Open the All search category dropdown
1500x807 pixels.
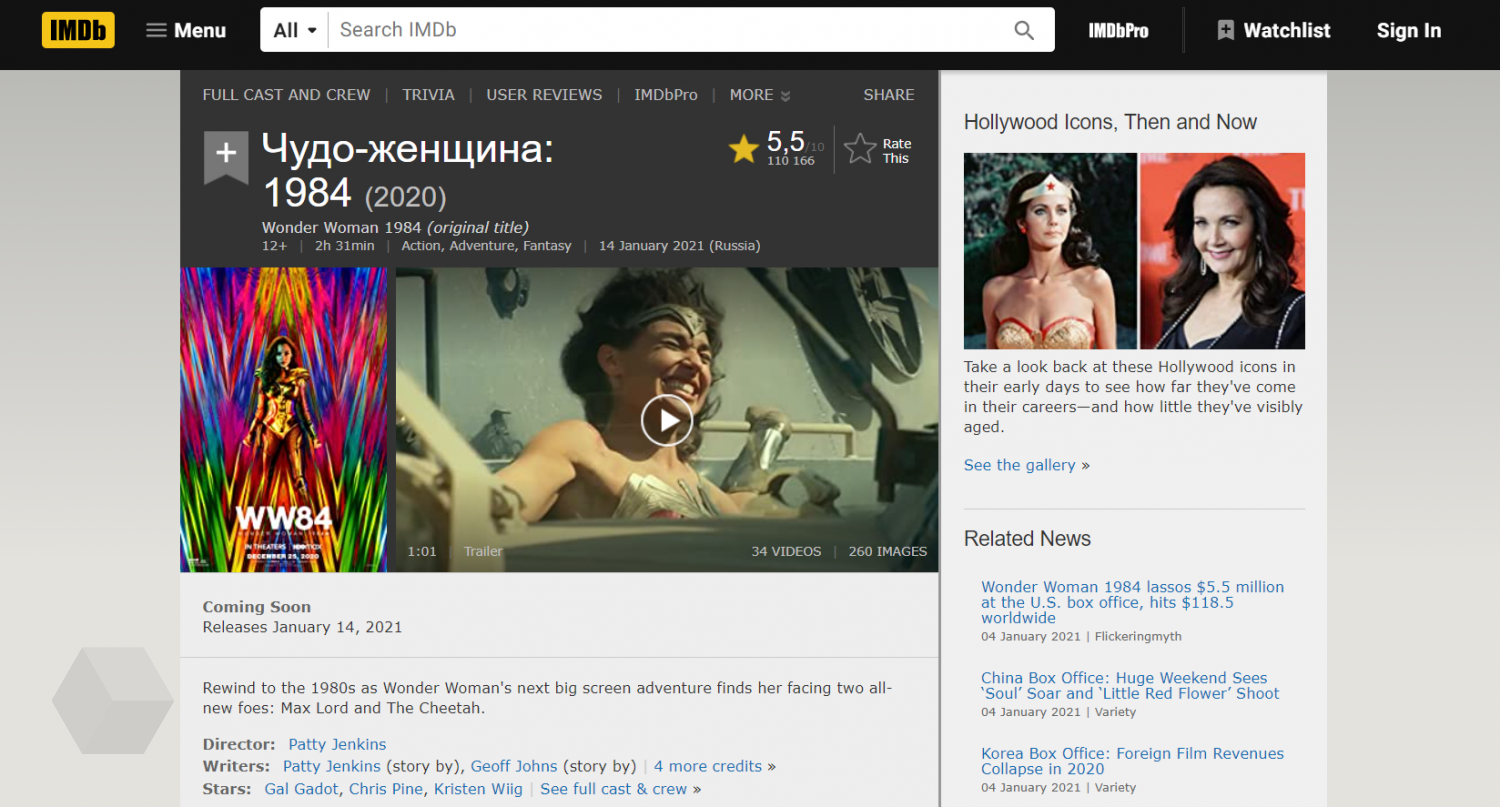point(295,30)
